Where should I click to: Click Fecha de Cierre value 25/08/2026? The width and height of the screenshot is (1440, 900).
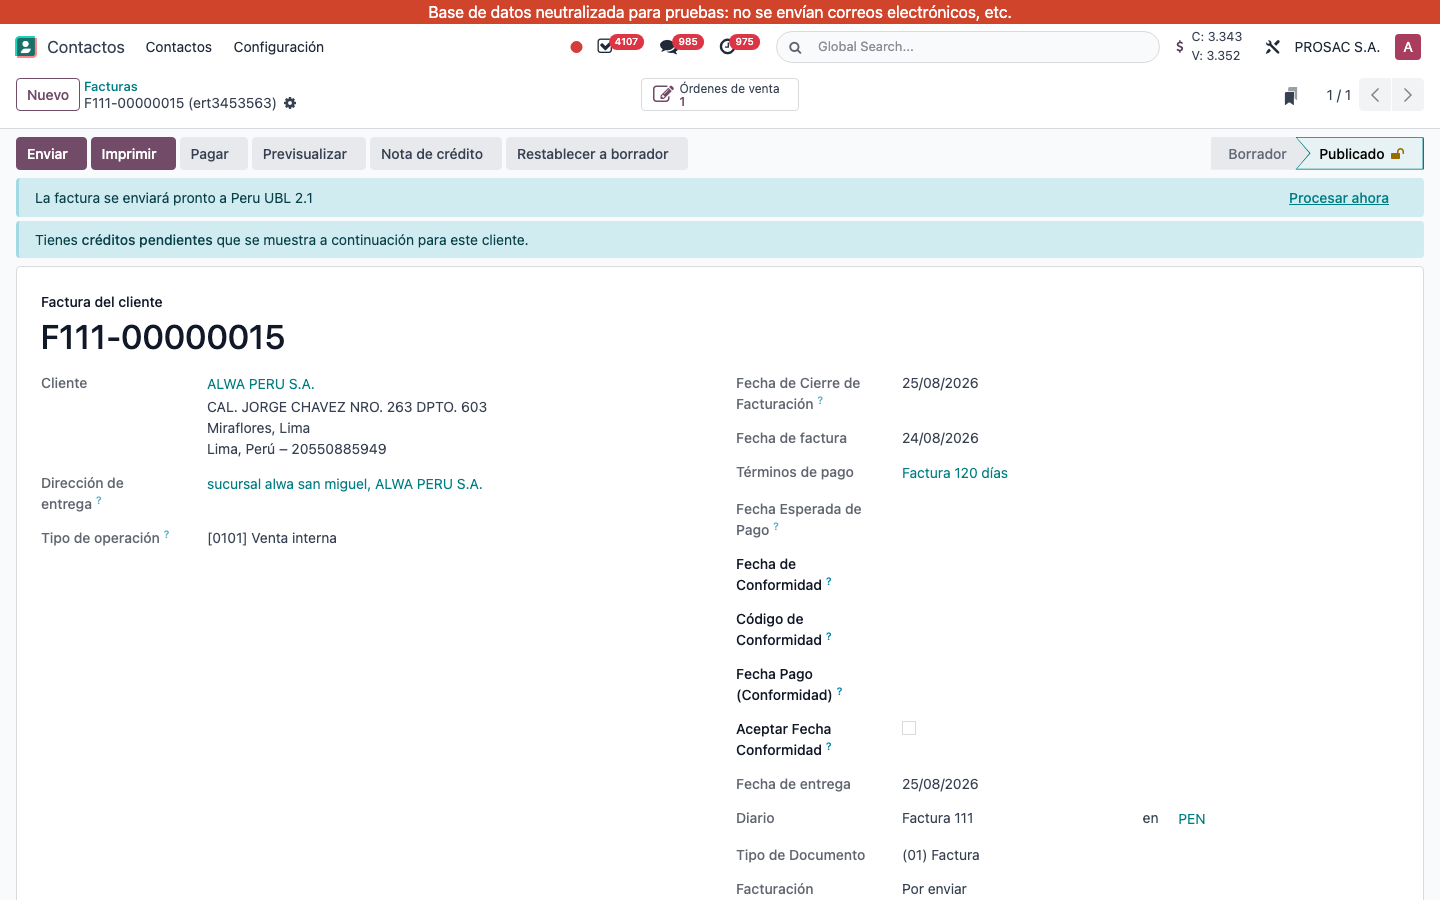(x=940, y=383)
